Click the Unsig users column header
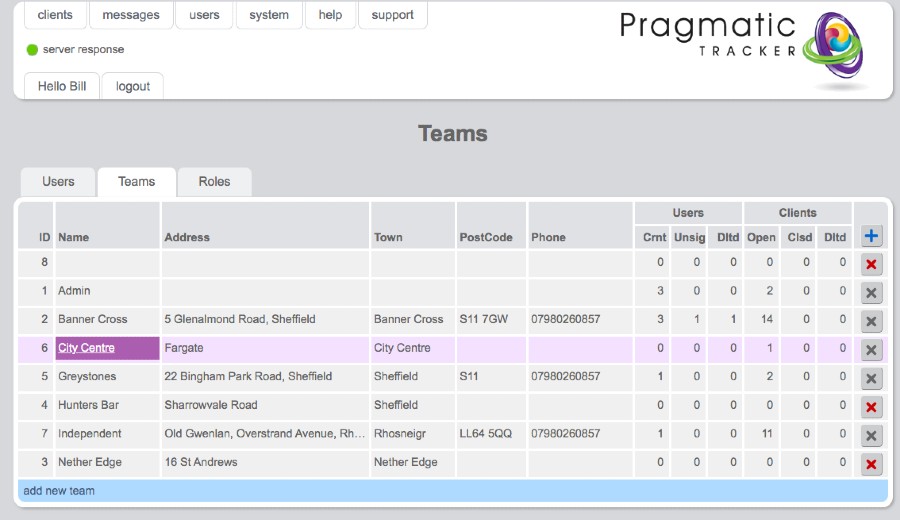 [689, 237]
